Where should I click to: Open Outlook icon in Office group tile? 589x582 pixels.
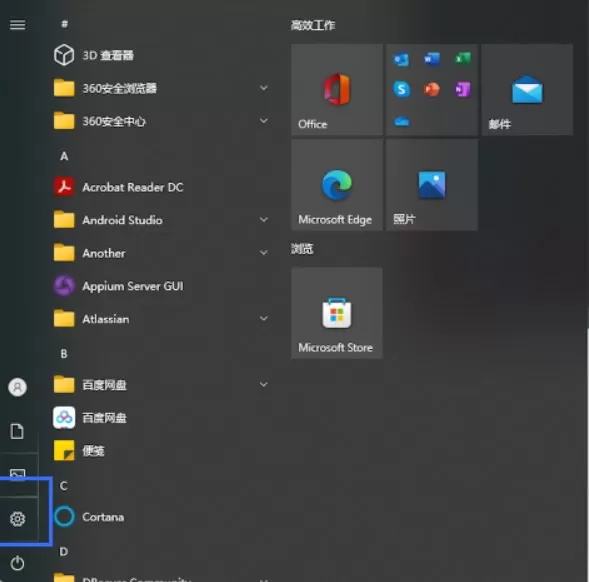pyautogui.click(x=401, y=59)
